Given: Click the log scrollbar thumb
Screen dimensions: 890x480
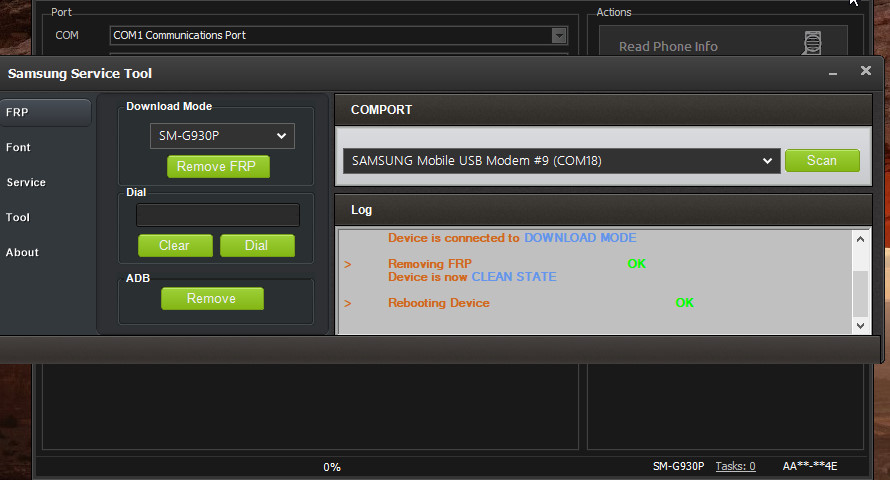Looking at the screenshot, I should (860, 293).
